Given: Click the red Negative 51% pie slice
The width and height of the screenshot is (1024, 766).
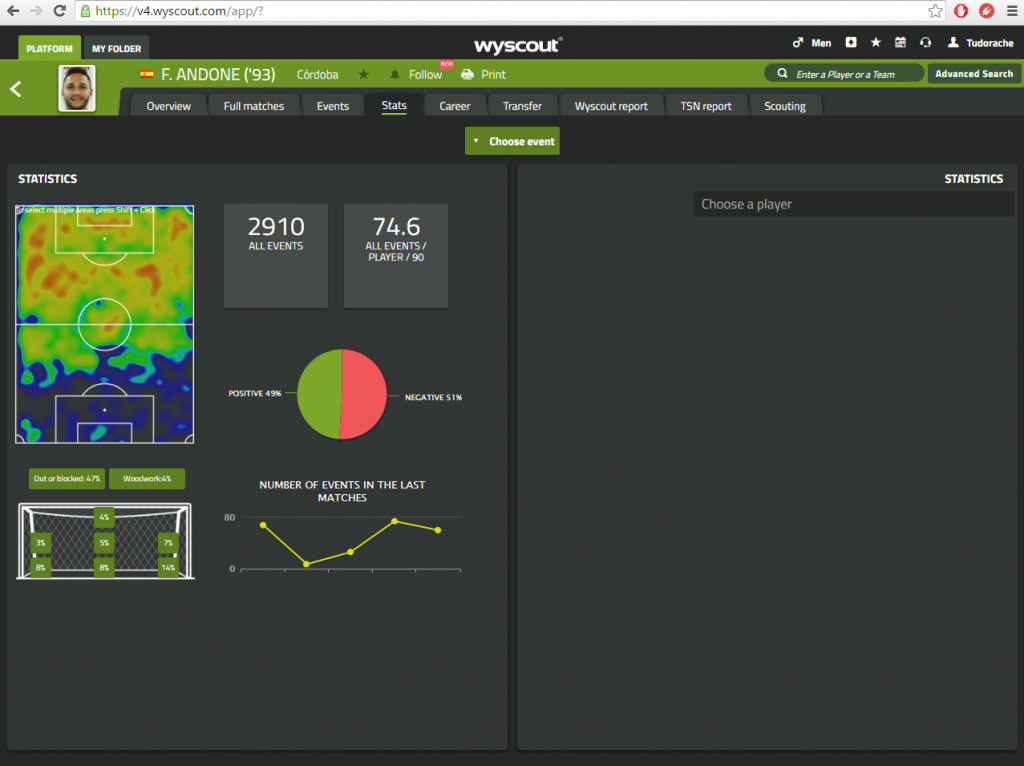Looking at the screenshot, I should point(364,393).
